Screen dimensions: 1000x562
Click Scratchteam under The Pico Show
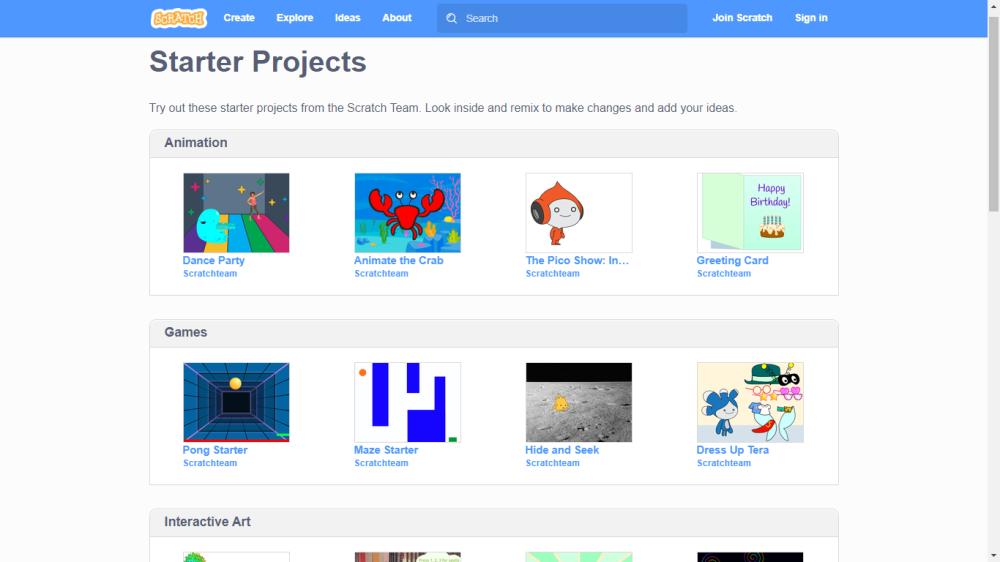tap(552, 273)
